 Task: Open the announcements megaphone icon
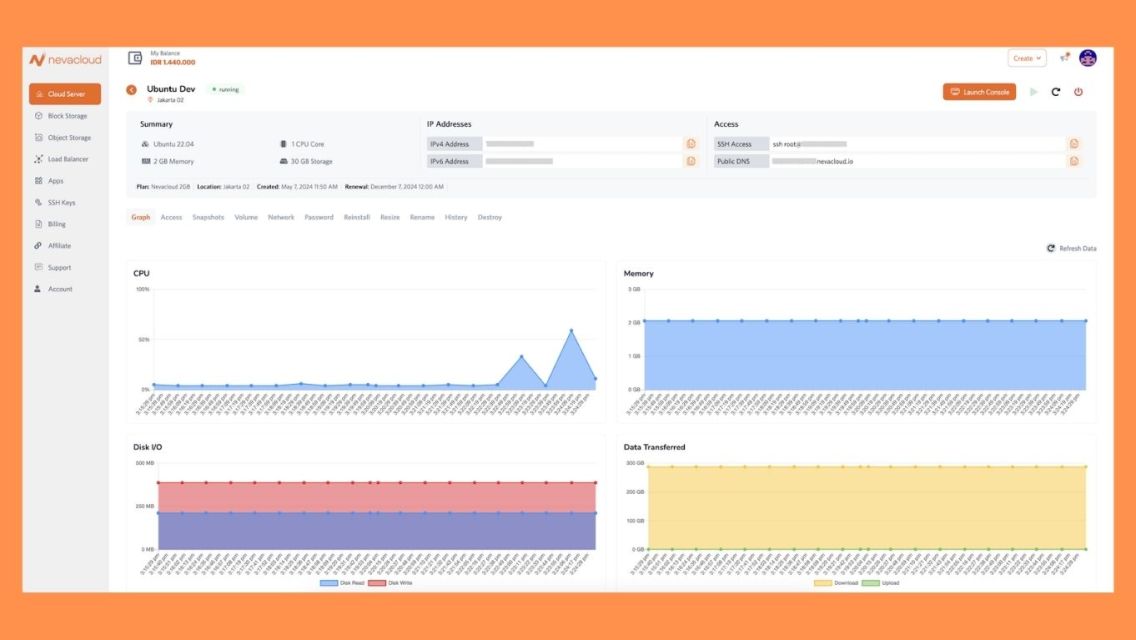[x=1064, y=58]
